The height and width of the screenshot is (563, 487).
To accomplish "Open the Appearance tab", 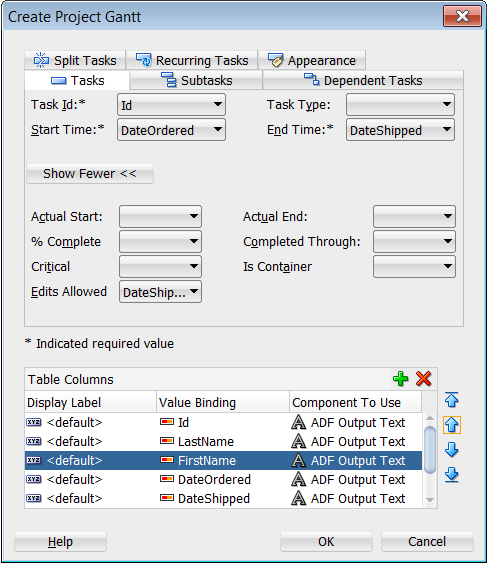I will 311,60.
